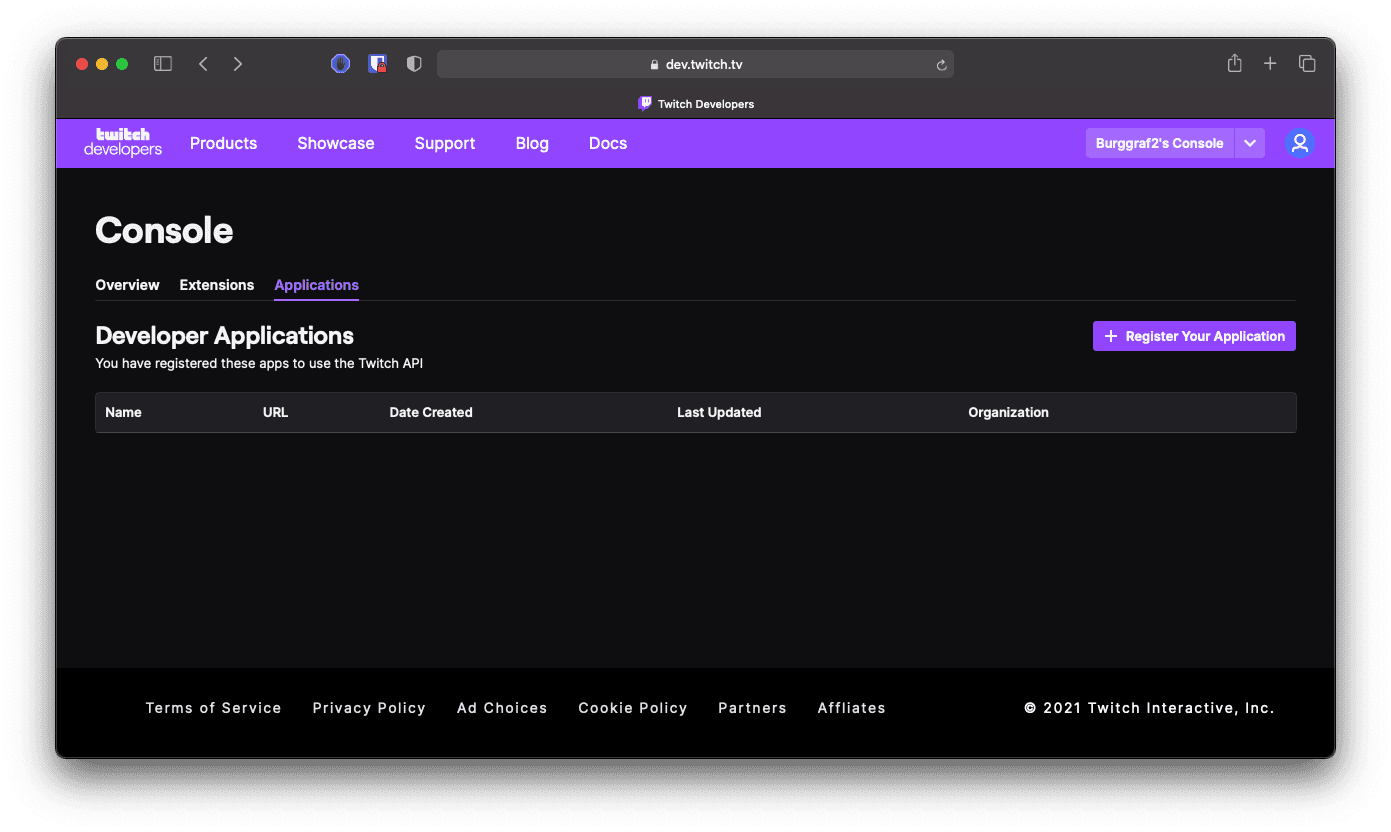Open the Docs menu item
The height and width of the screenshot is (832, 1391).
coord(608,143)
